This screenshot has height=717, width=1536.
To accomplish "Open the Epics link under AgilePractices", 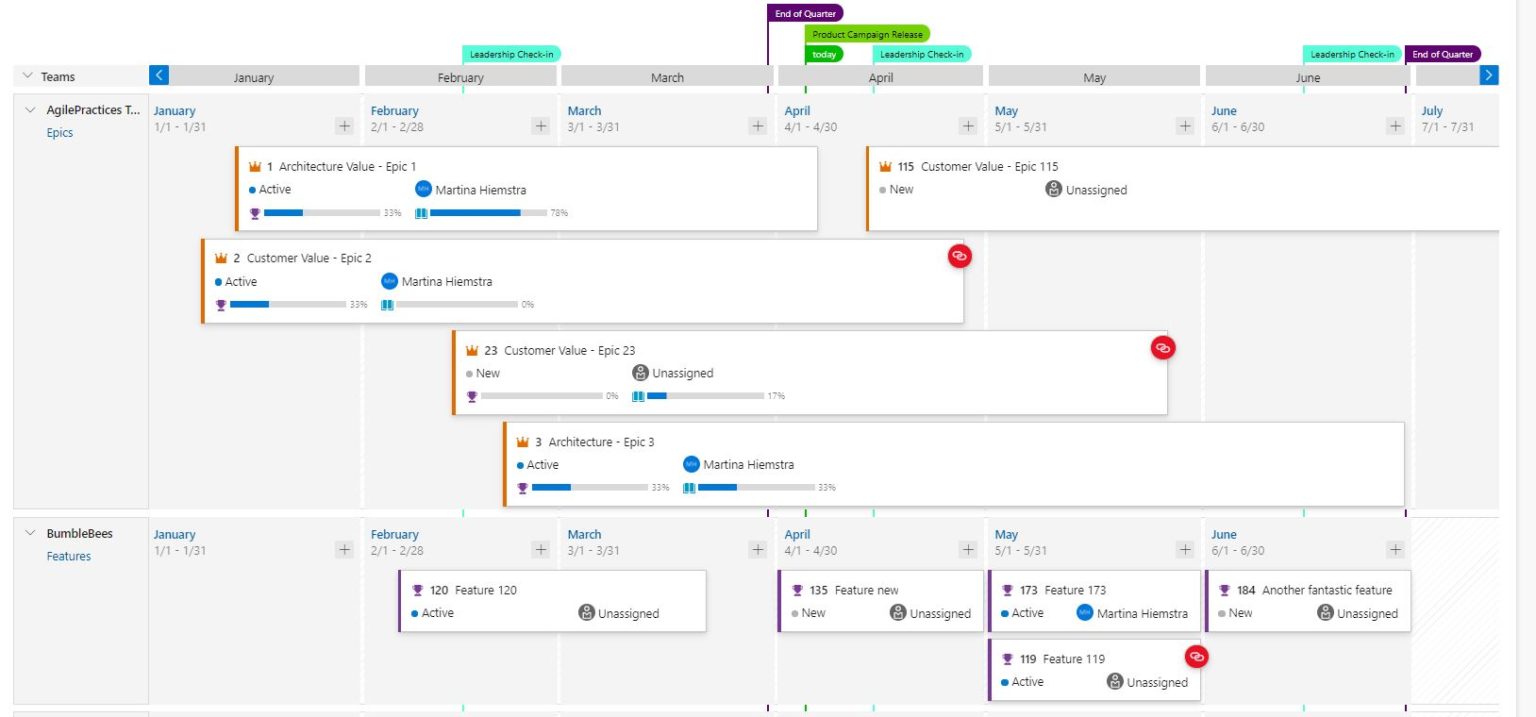I will (59, 132).
